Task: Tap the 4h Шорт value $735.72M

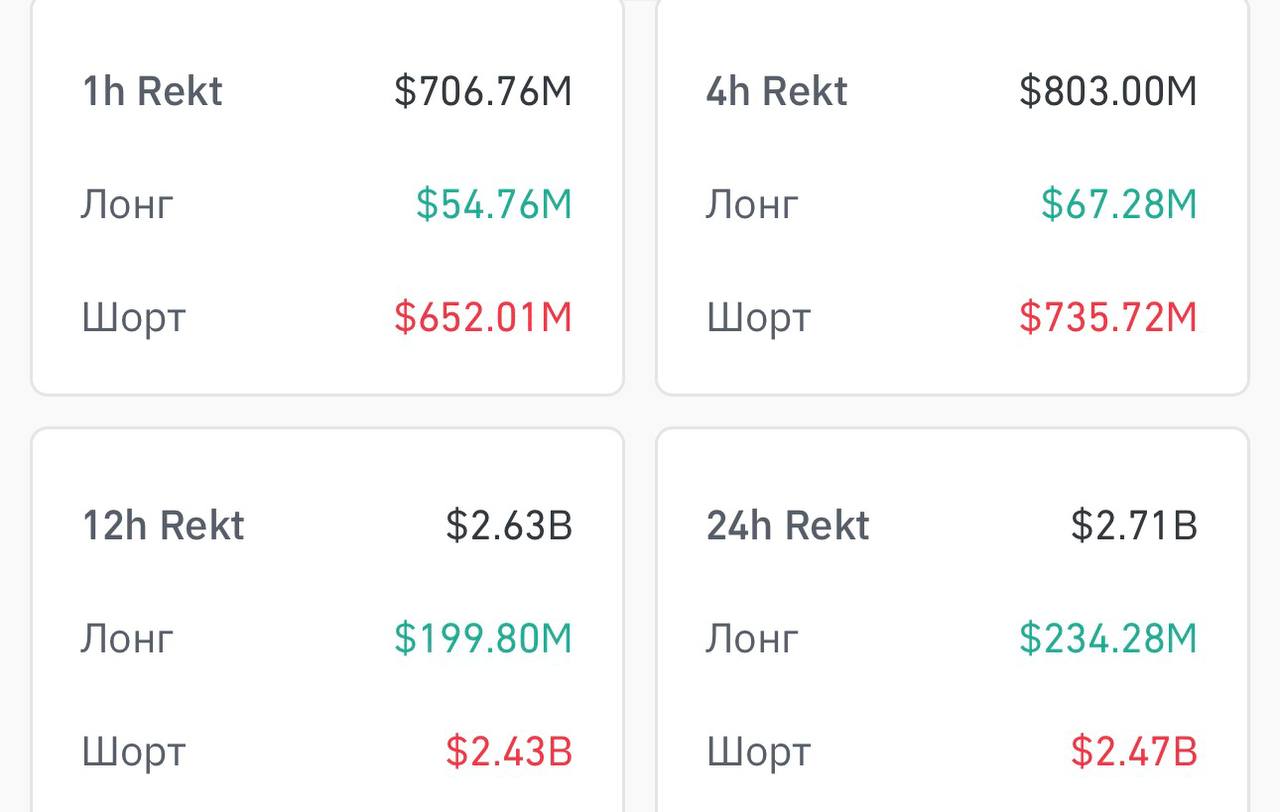Action: 1108,317
